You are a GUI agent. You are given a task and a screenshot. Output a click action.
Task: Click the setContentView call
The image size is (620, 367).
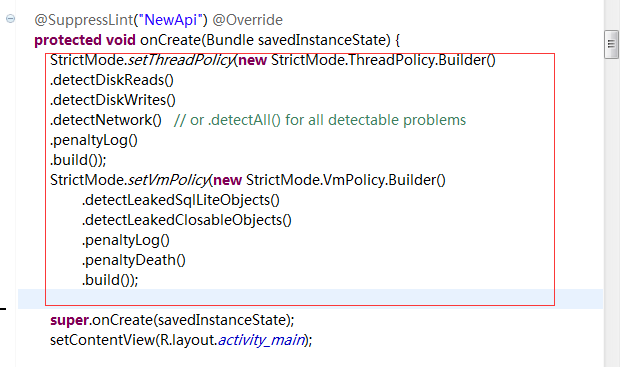(181, 340)
